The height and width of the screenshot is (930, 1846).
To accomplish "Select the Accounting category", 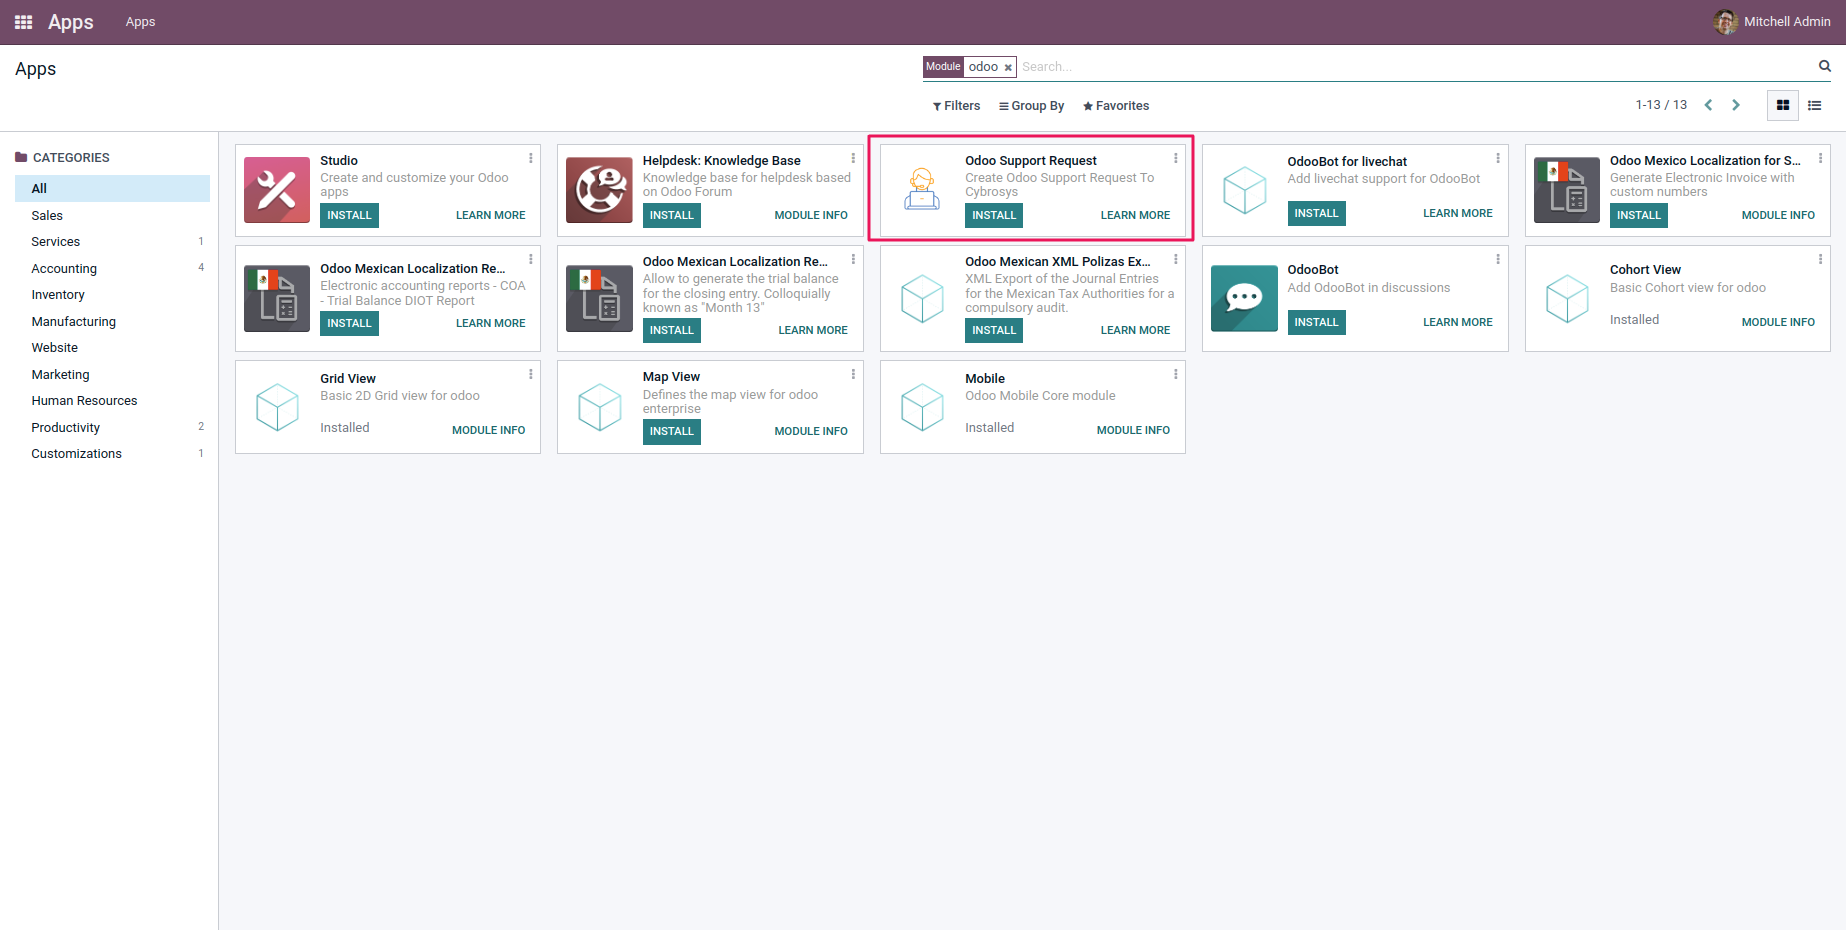I will coord(112,268).
